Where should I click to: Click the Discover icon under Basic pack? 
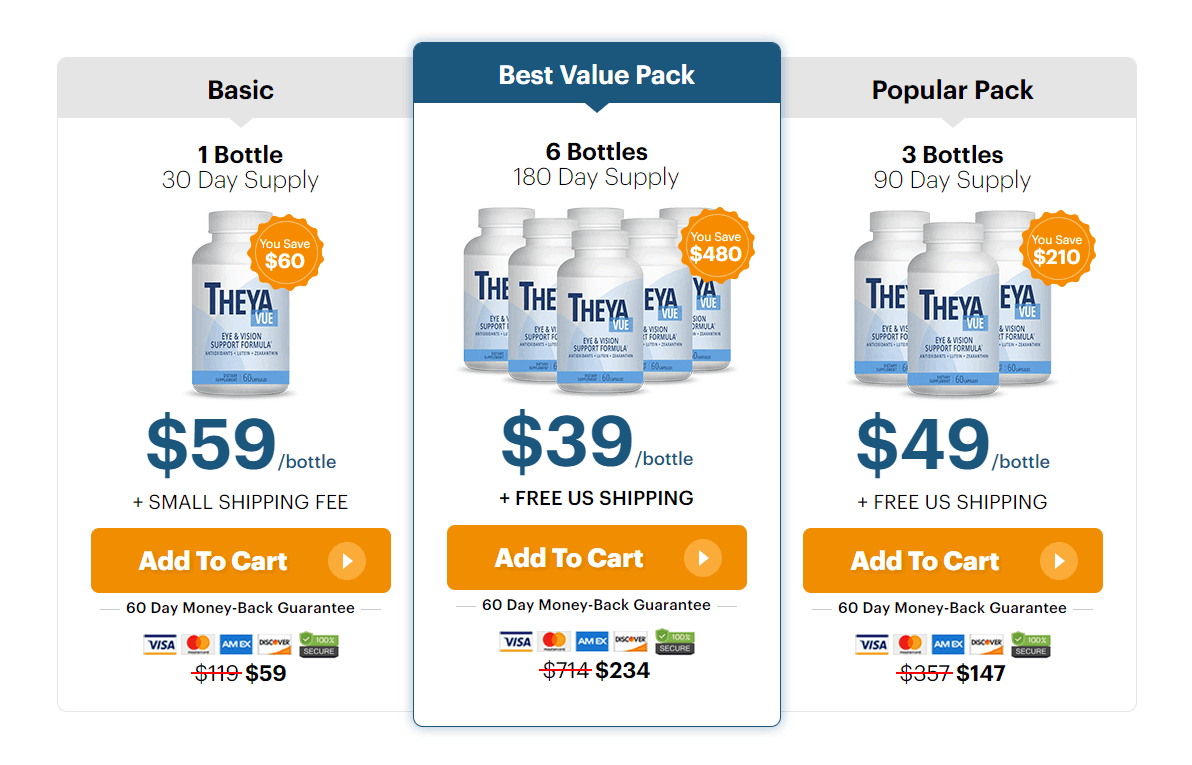click(x=273, y=644)
